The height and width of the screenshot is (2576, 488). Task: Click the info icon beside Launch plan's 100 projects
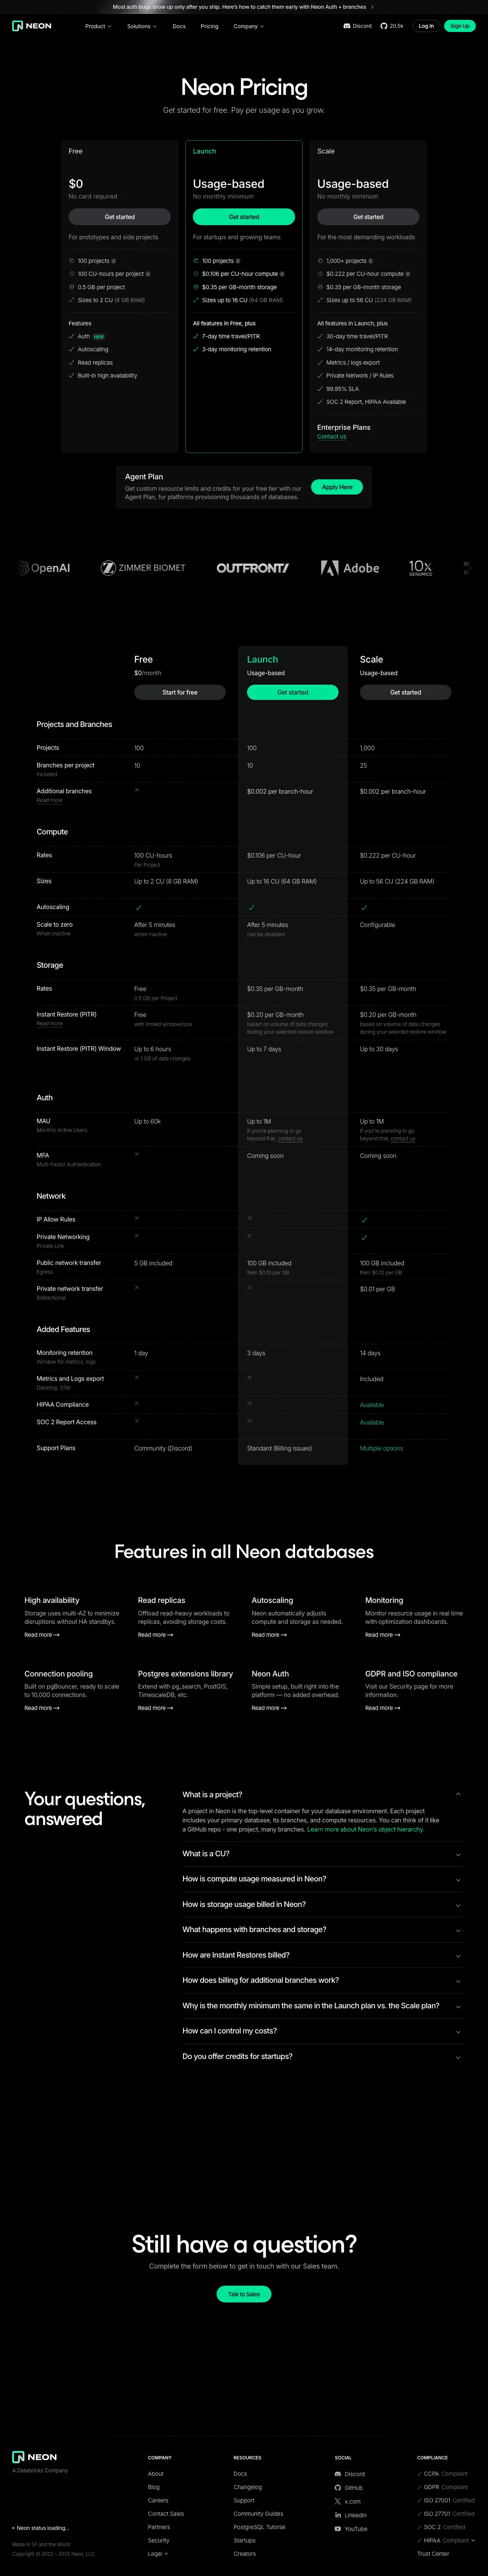pos(237,261)
